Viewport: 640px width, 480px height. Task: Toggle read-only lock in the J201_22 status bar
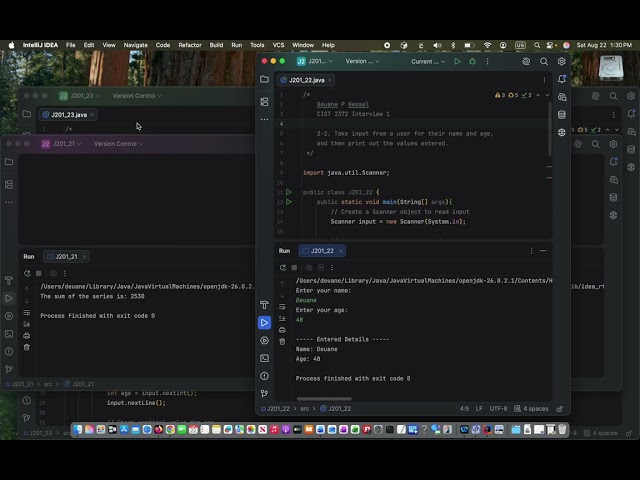(560, 409)
